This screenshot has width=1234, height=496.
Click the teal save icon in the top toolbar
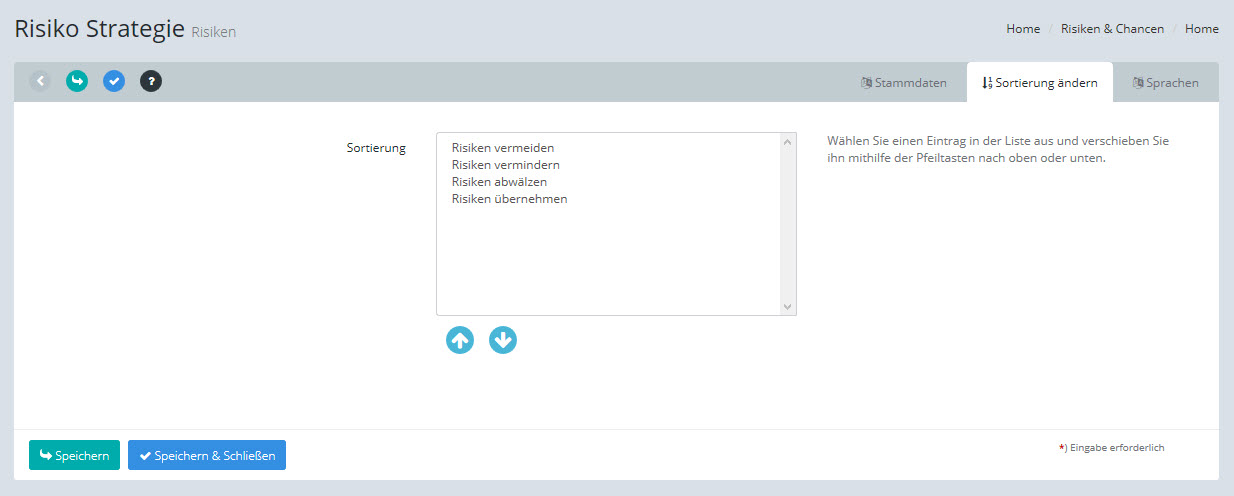(x=77, y=81)
